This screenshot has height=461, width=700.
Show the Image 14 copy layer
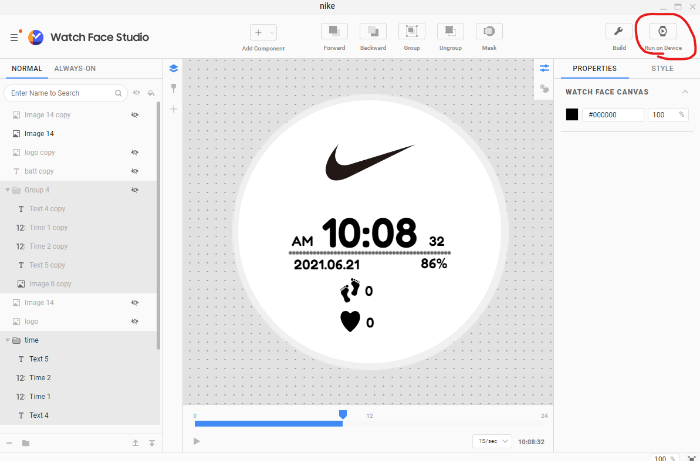point(134,115)
